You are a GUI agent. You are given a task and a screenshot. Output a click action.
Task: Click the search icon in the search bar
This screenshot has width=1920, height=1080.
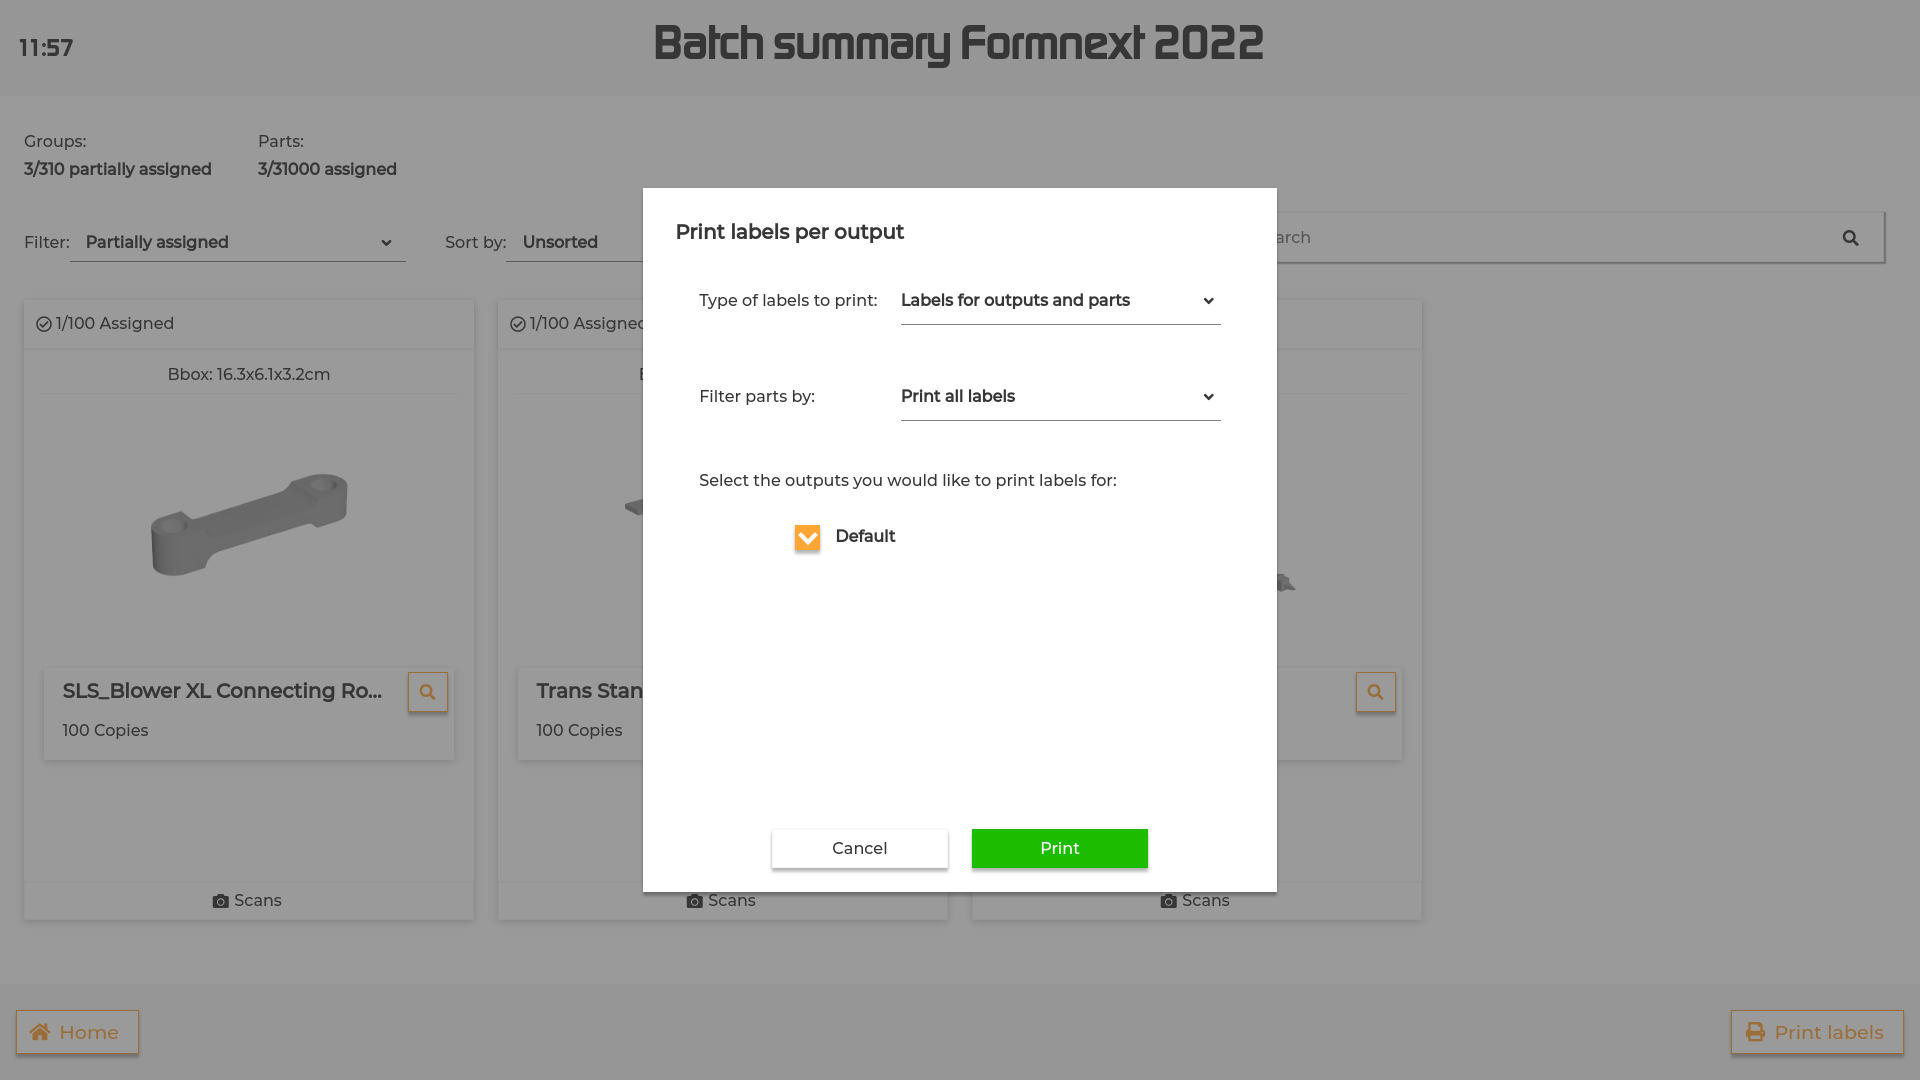click(1850, 238)
